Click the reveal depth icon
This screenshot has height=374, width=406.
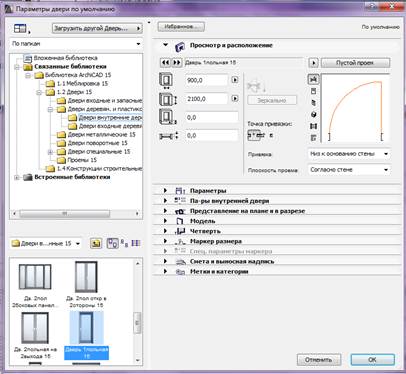pyautogui.click(x=169, y=136)
